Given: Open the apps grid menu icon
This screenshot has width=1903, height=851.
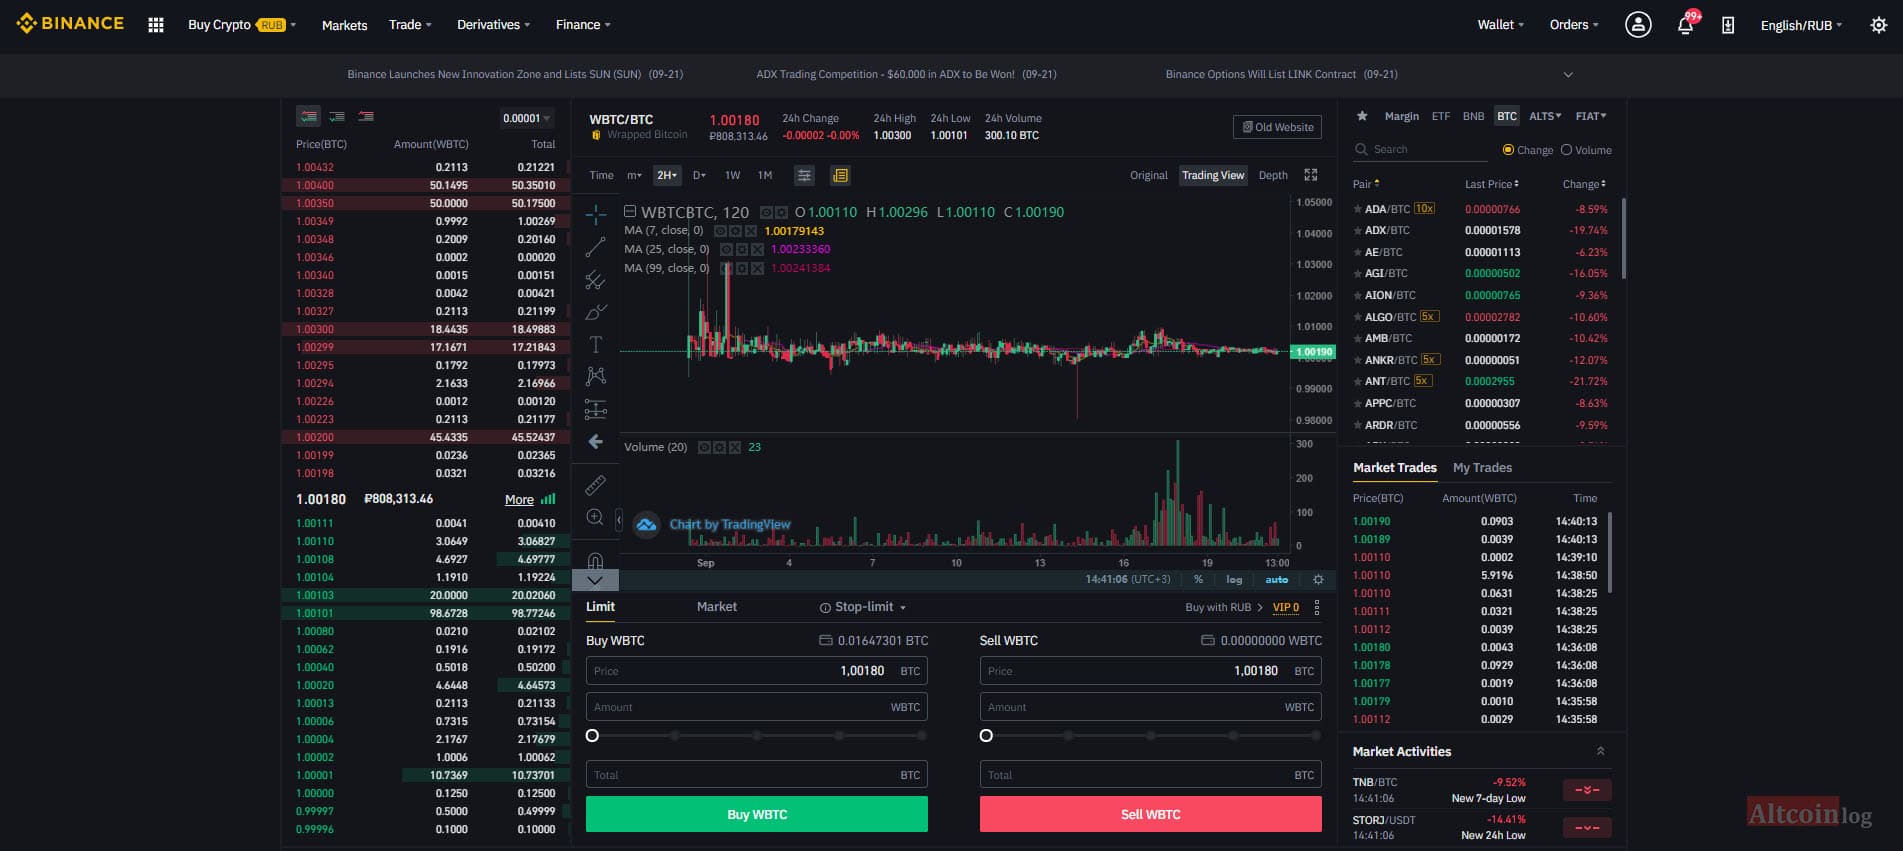Looking at the screenshot, I should pyautogui.click(x=156, y=25).
